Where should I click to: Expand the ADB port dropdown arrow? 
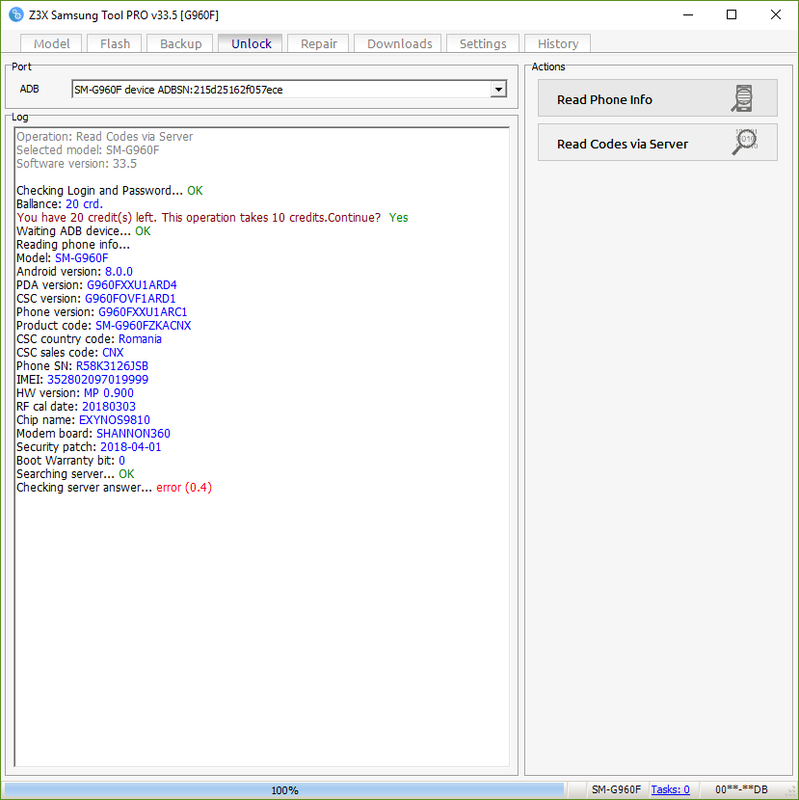click(x=498, y=89)
